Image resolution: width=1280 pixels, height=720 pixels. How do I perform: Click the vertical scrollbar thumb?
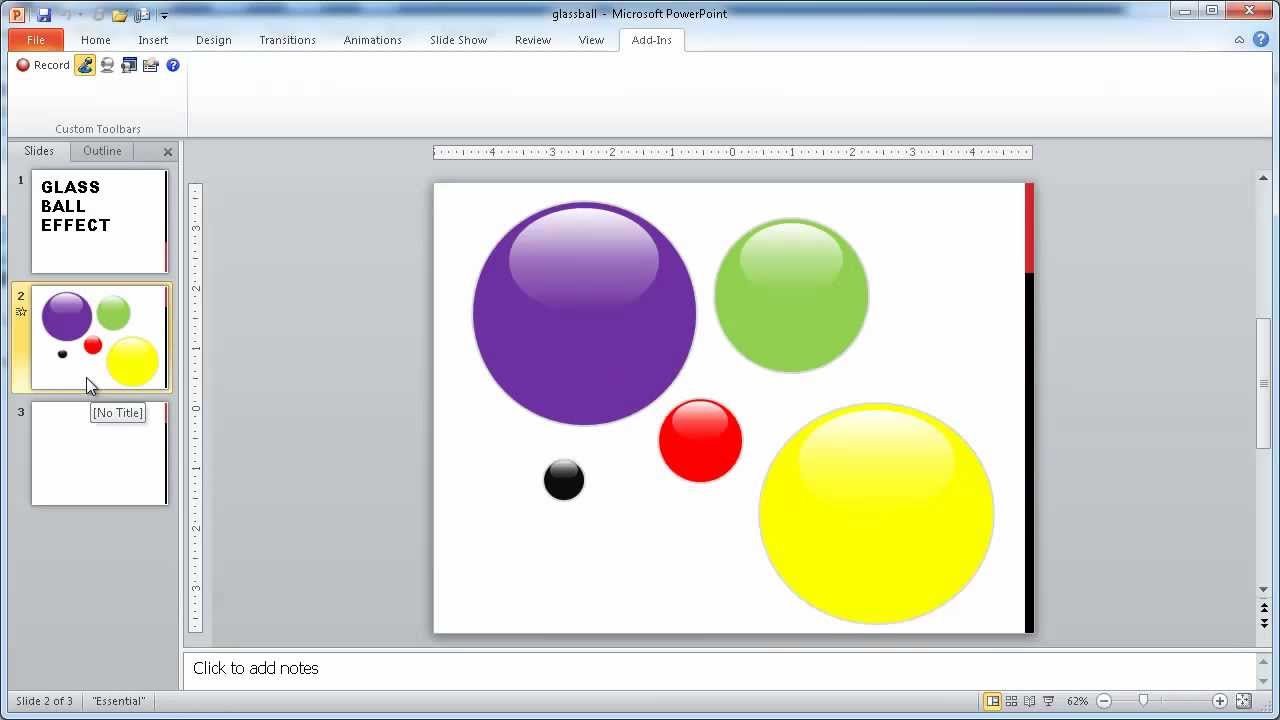[1264, 383]
